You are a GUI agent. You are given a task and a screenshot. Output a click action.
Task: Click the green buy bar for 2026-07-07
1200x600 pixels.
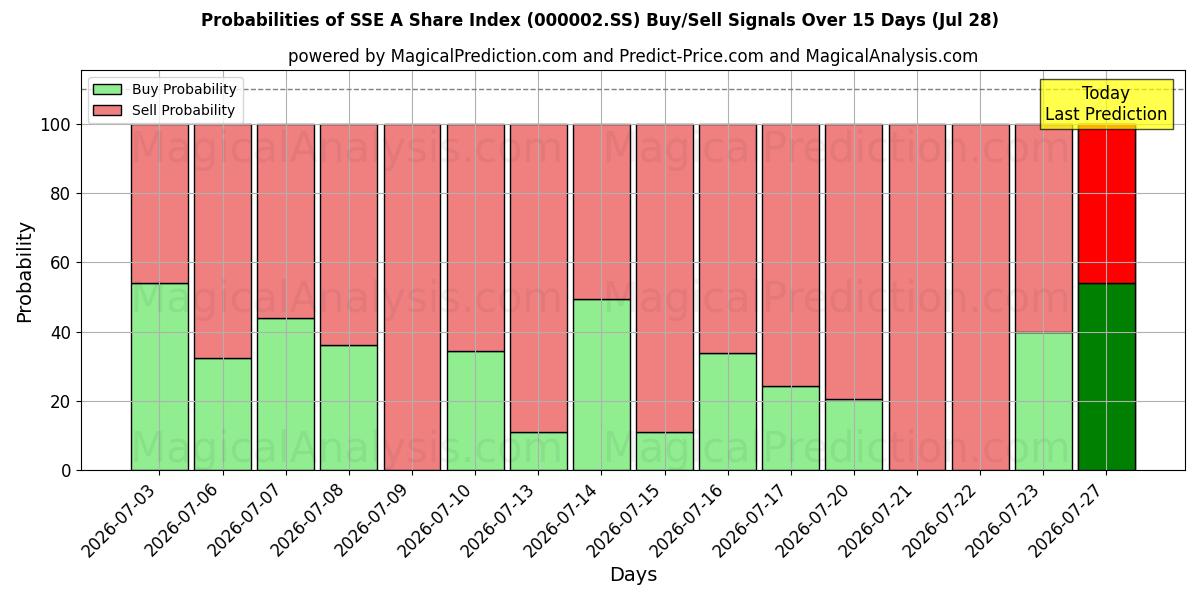tap(286, 394)
